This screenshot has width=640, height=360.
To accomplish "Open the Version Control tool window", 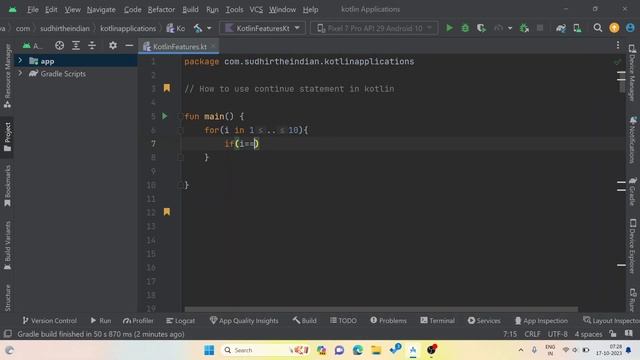I will [x=49, y=320].
